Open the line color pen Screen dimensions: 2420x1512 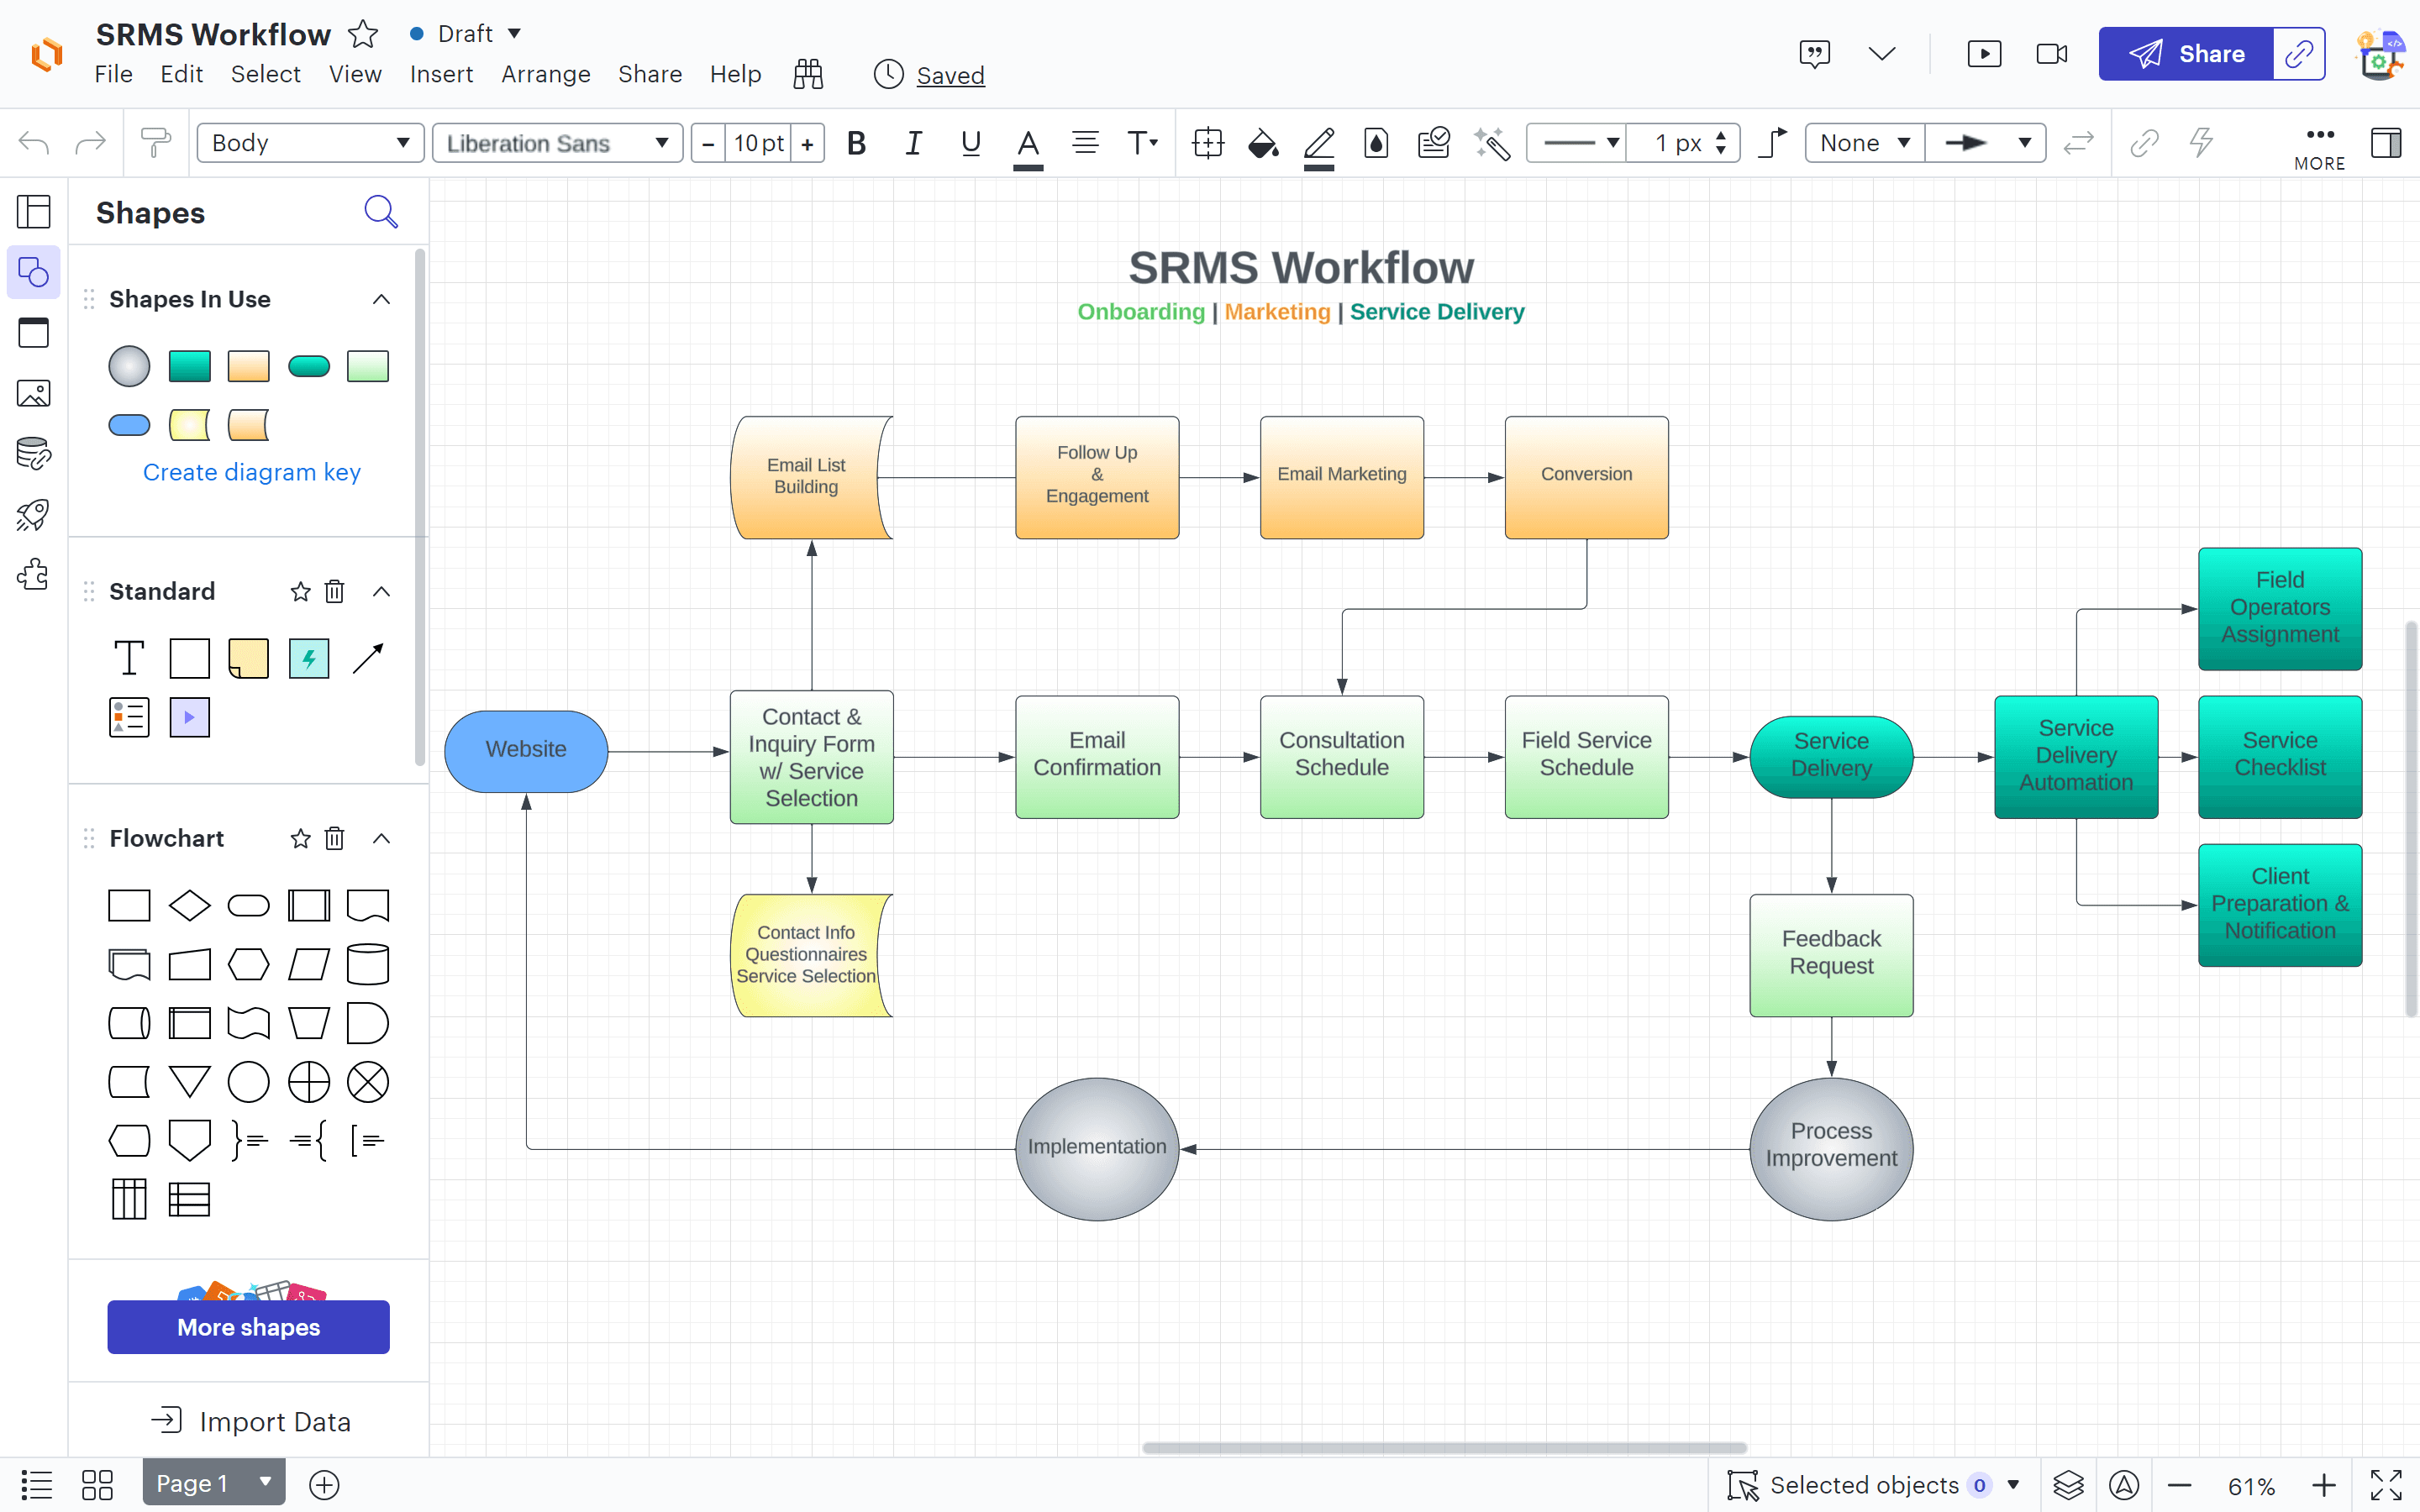click(x=1319, y=146)
